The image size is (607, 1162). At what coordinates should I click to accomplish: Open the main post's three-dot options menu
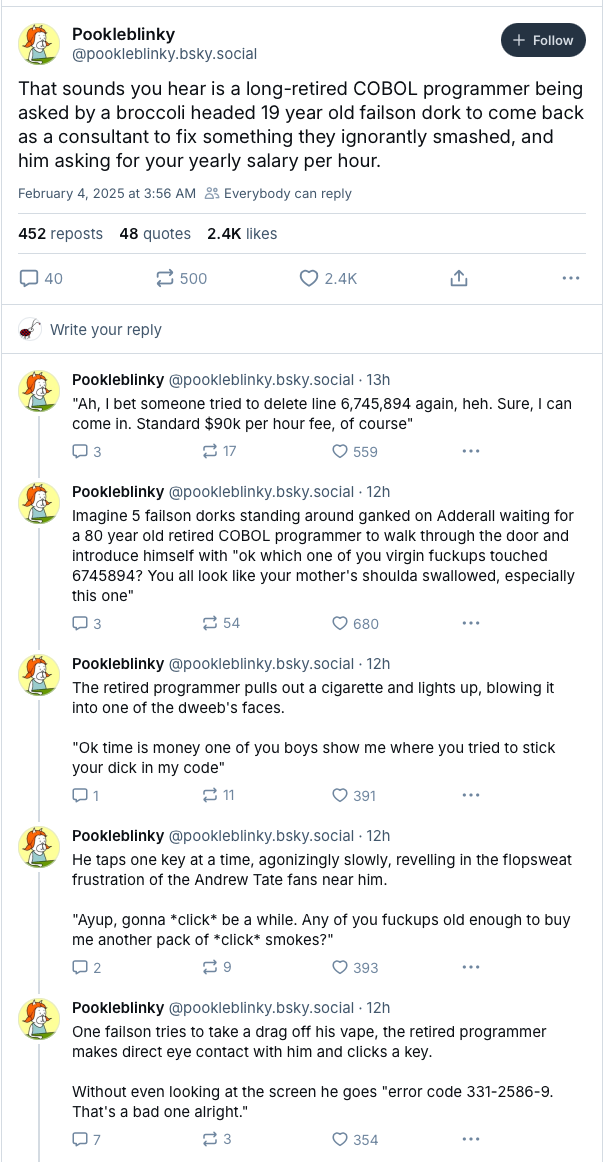tap(571, 278)
